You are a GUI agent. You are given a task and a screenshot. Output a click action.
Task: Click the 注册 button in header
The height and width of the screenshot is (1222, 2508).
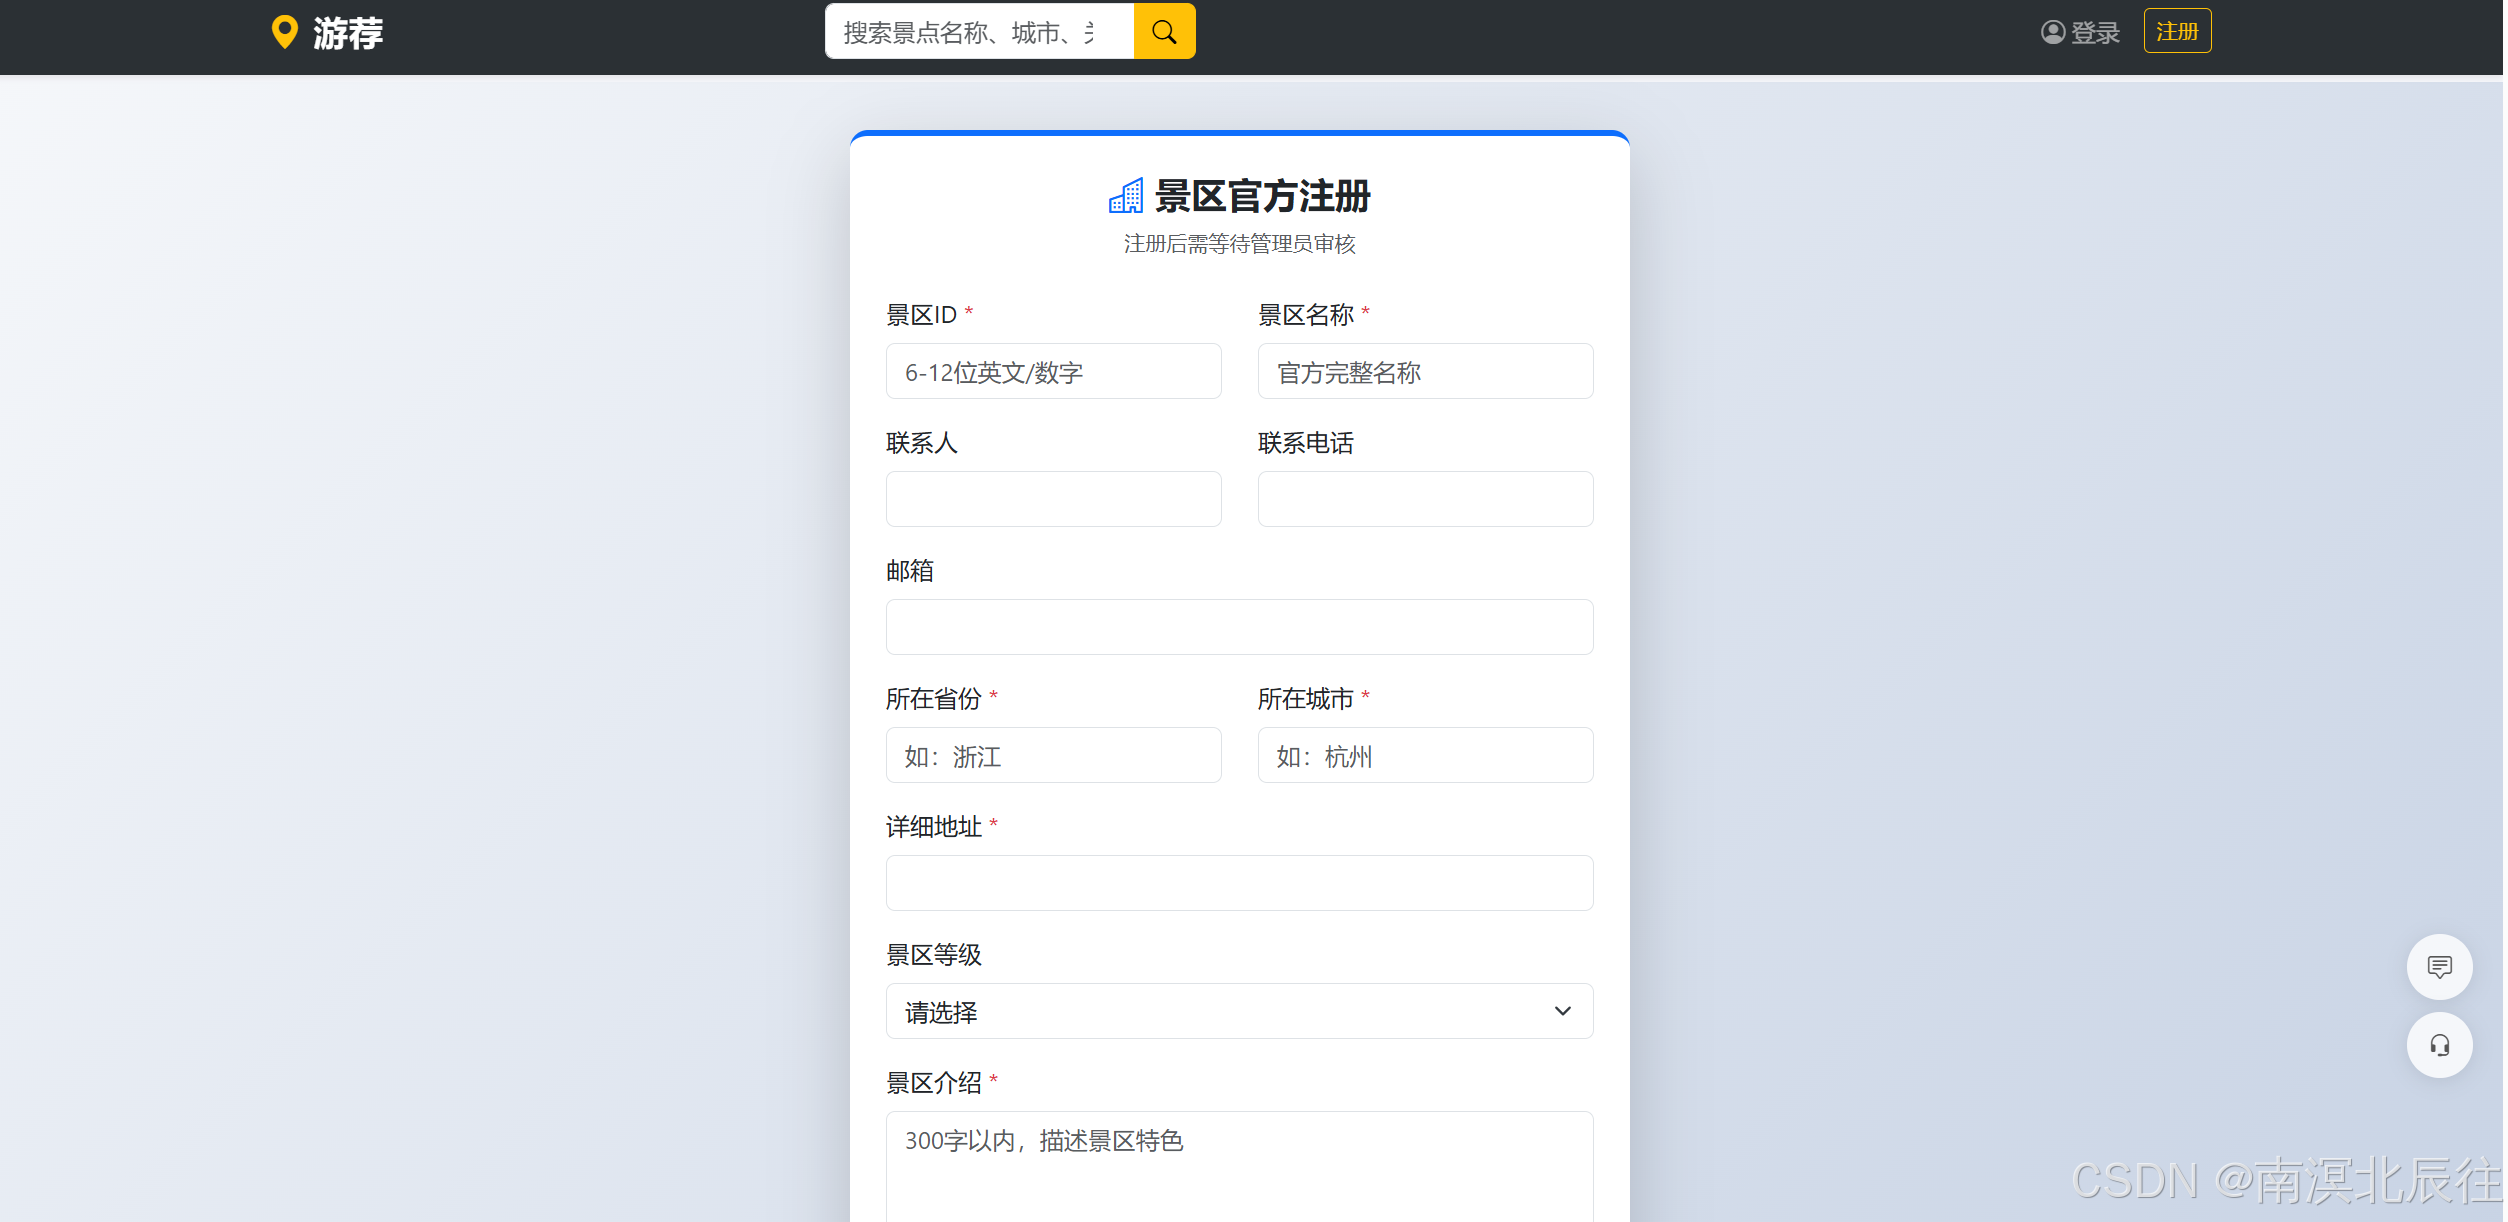[2177, 31]
